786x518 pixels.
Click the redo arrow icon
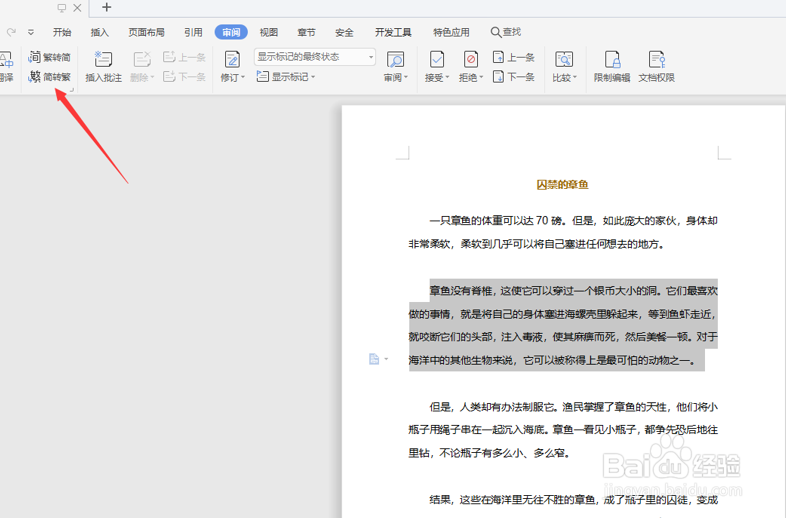click(11, 33)
